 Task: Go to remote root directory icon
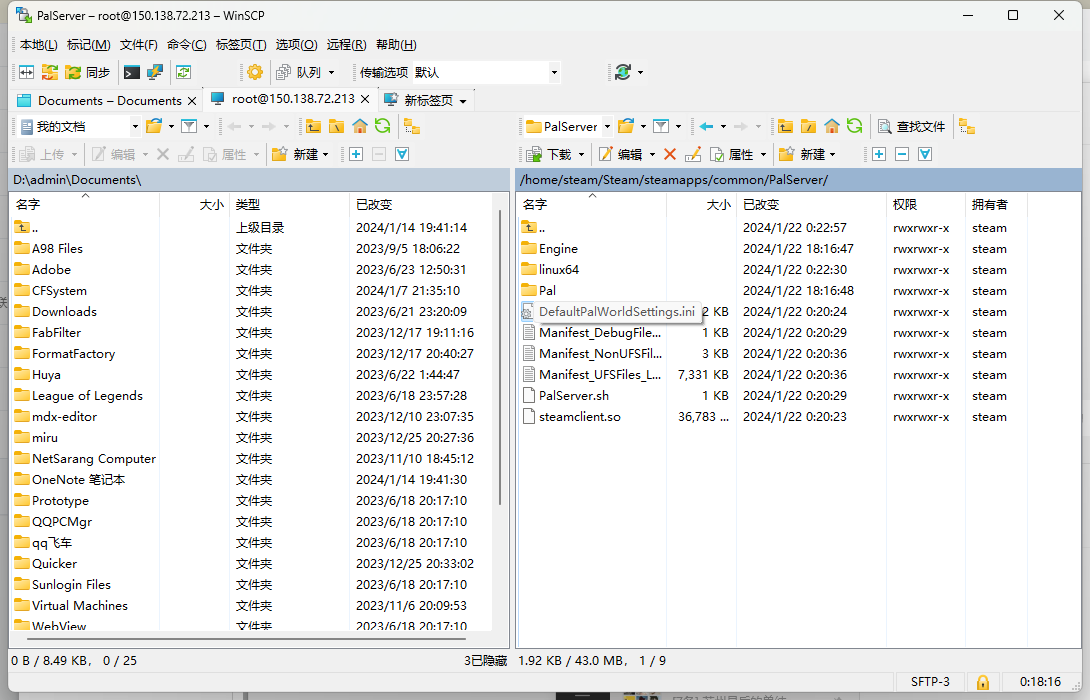808,127
